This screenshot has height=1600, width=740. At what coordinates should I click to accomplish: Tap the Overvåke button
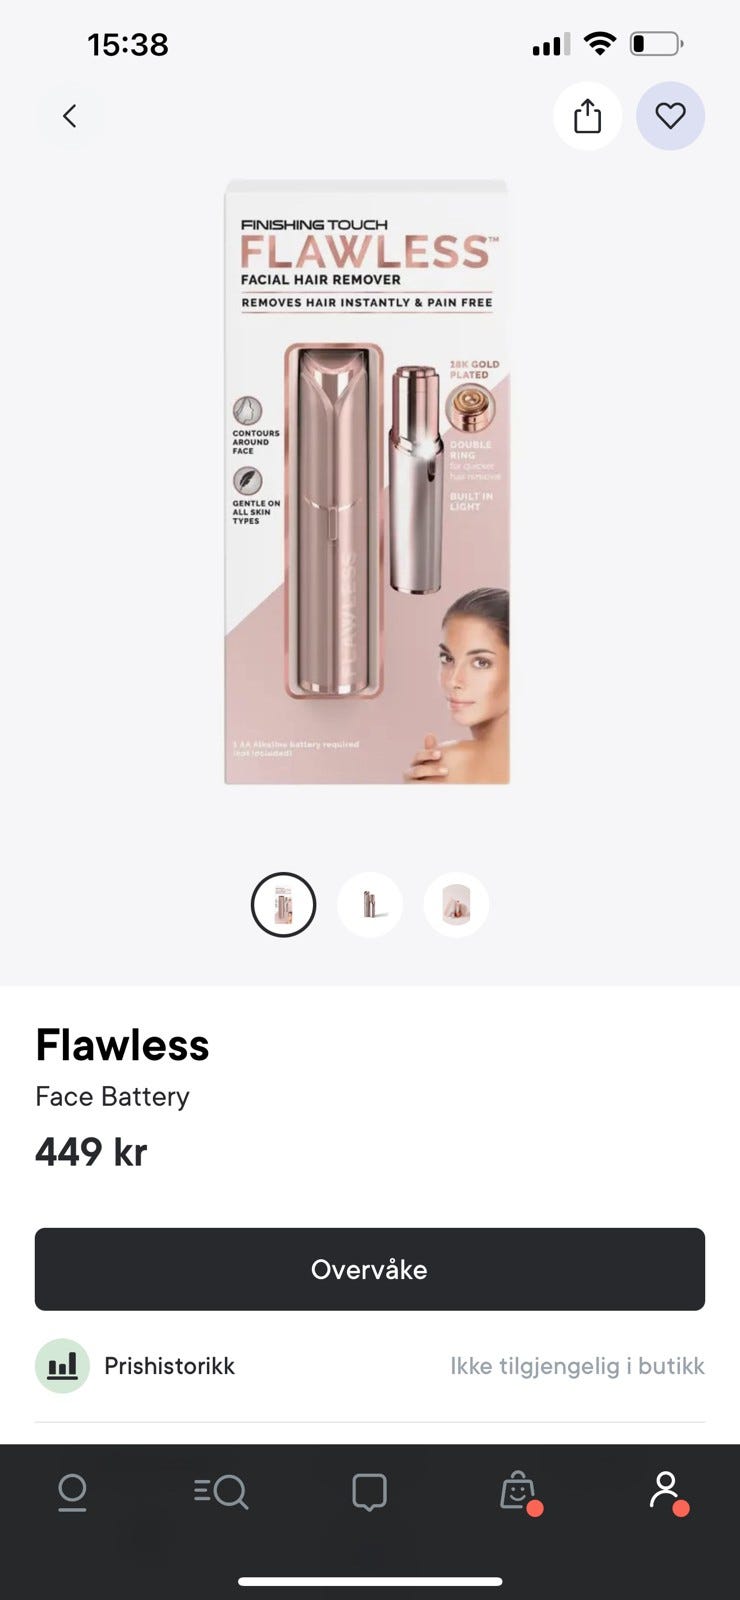pos(370,1269)
